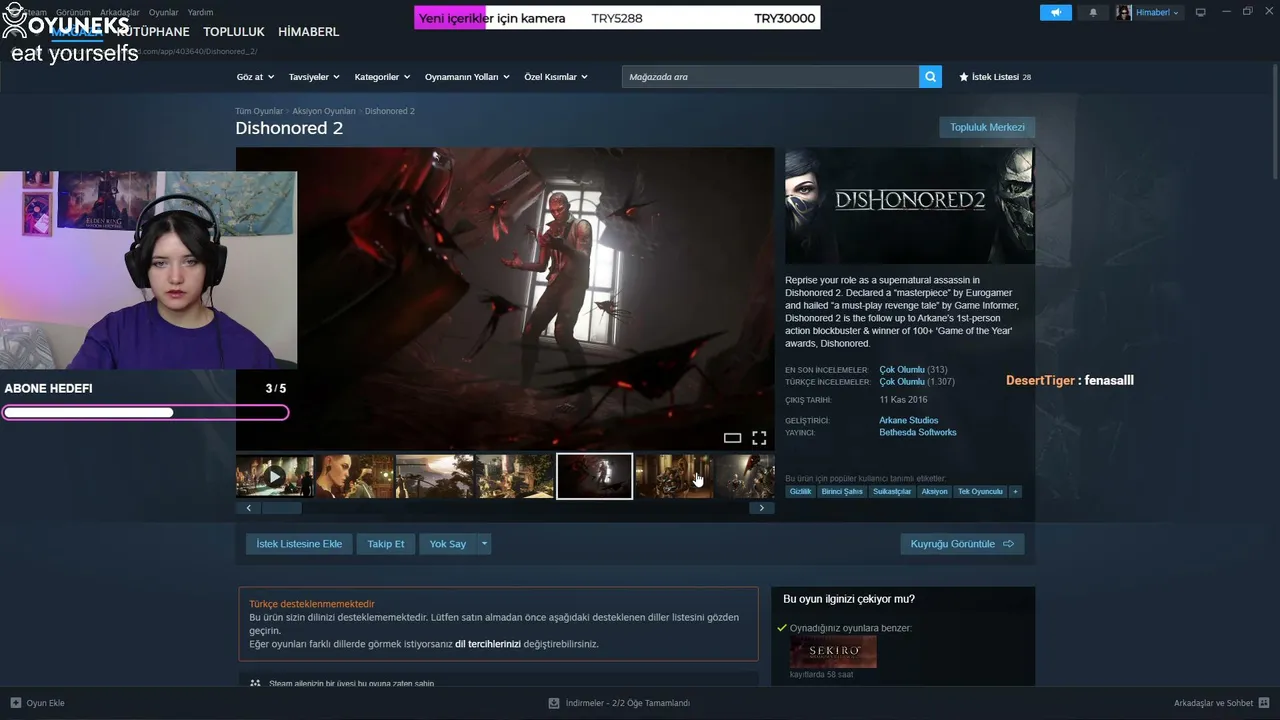Open the Görünüm menu

coord(73,12)
